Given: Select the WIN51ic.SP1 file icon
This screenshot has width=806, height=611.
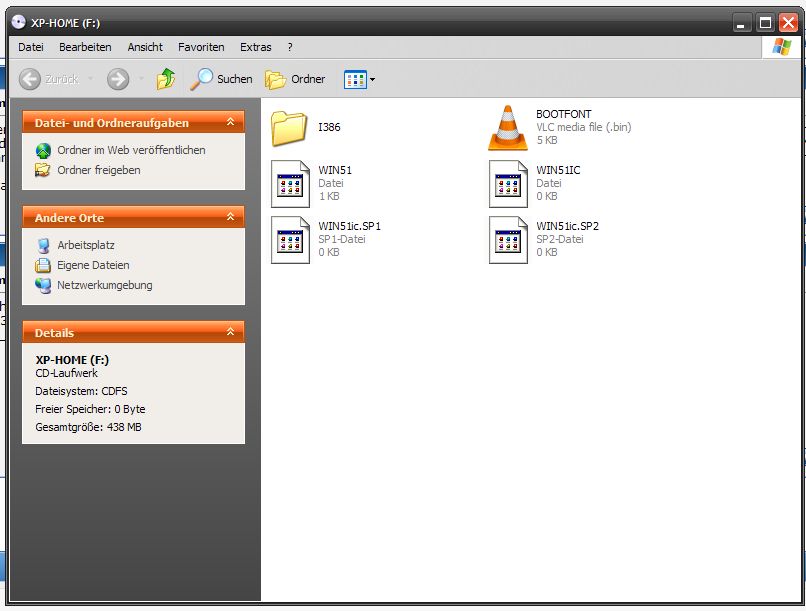Looking at the screenshot, I should coord(290,240).
